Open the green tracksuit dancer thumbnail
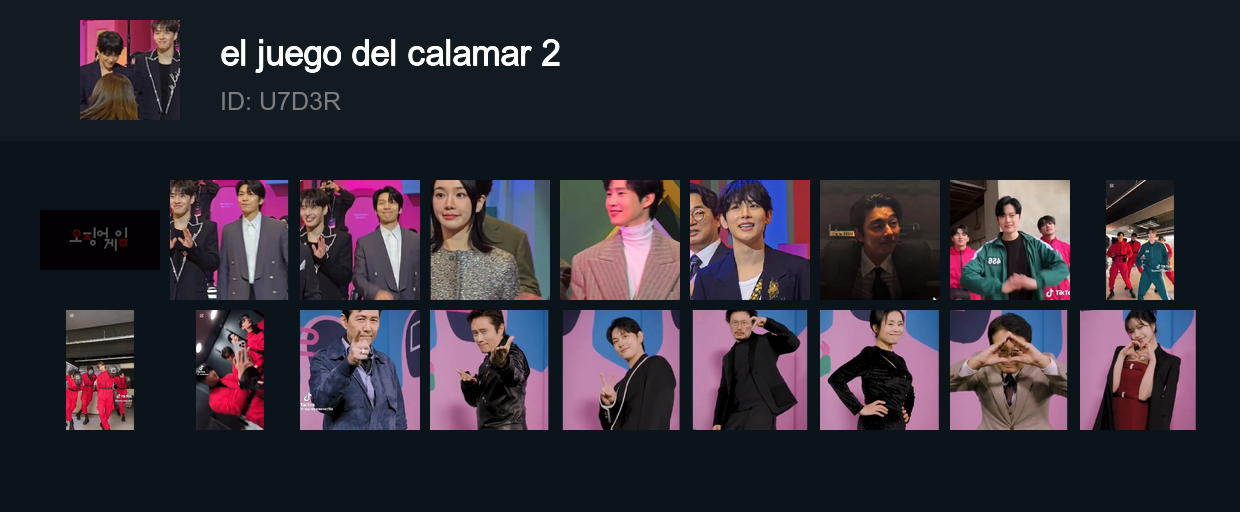Image resolution: width=1240 pixels, height=512 pixels. [1010, 240]
